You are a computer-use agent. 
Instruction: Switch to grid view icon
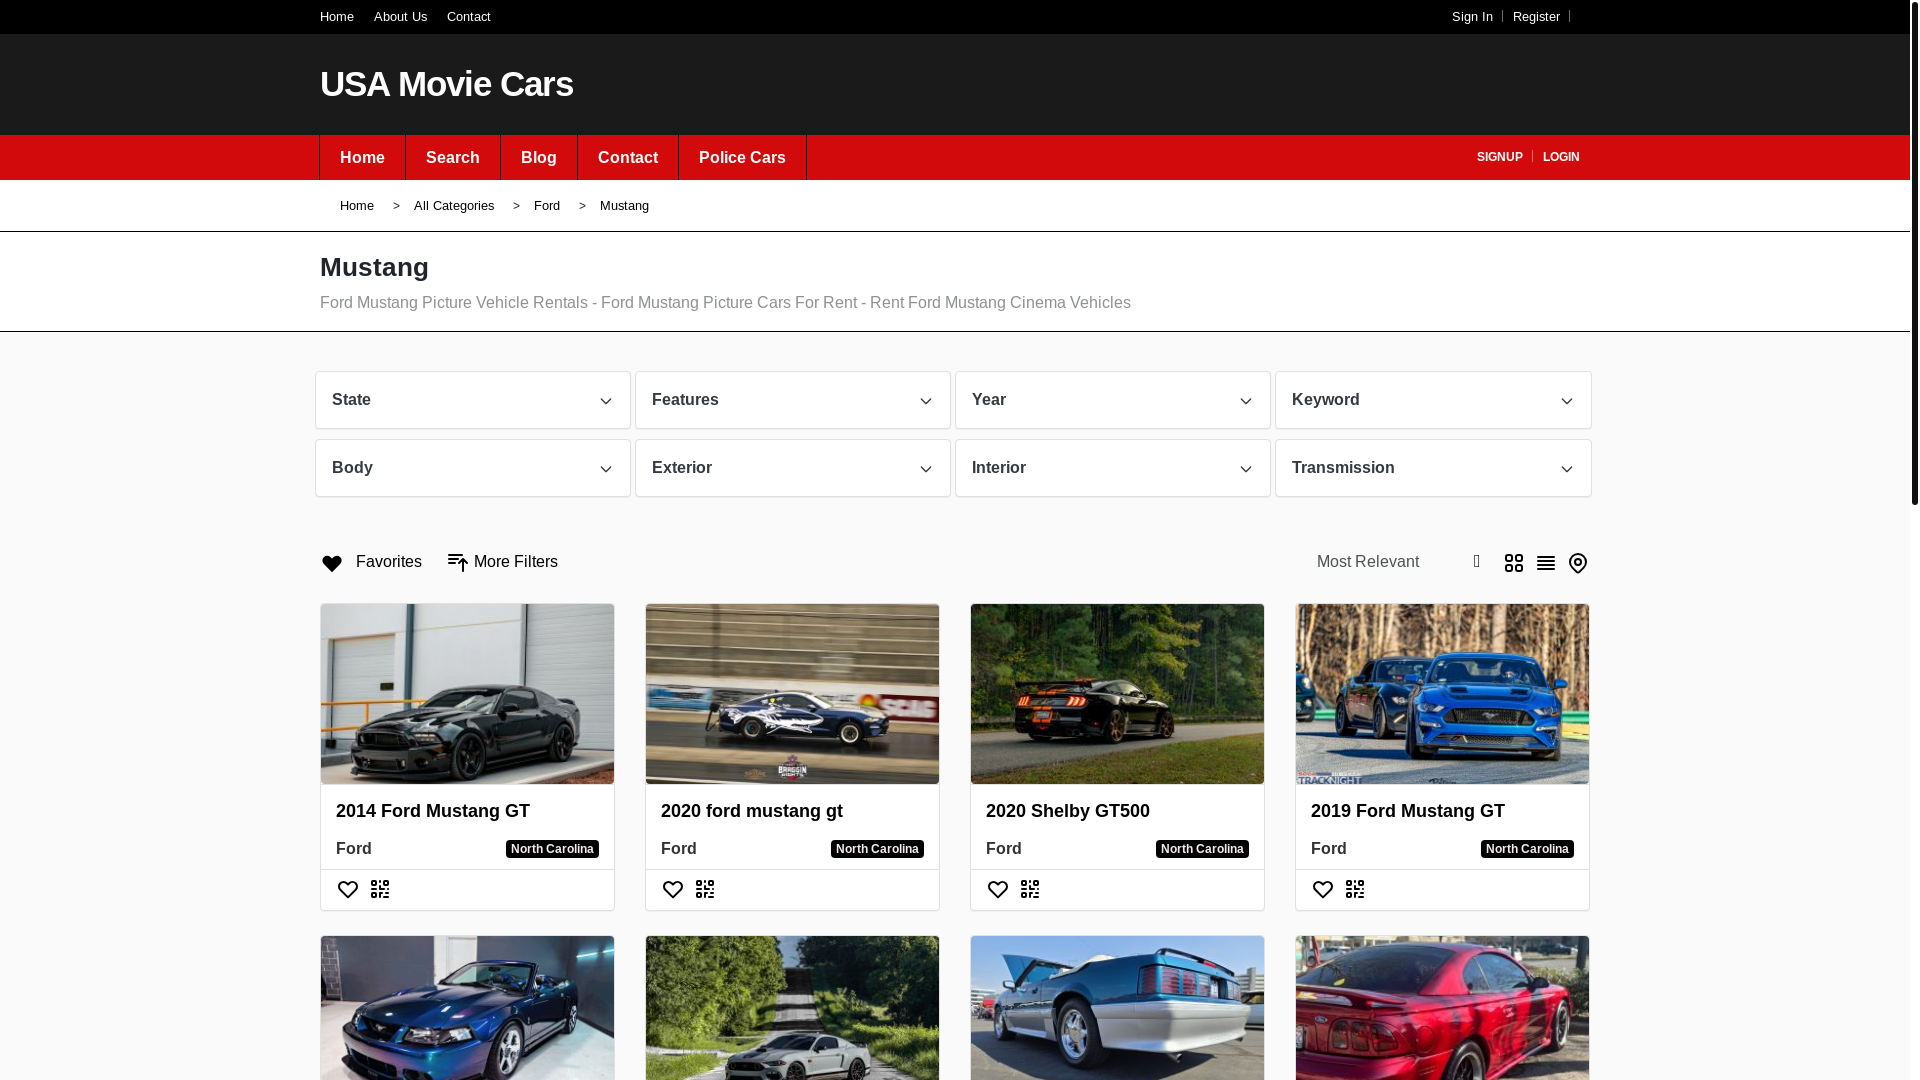tap(1514, 563)
